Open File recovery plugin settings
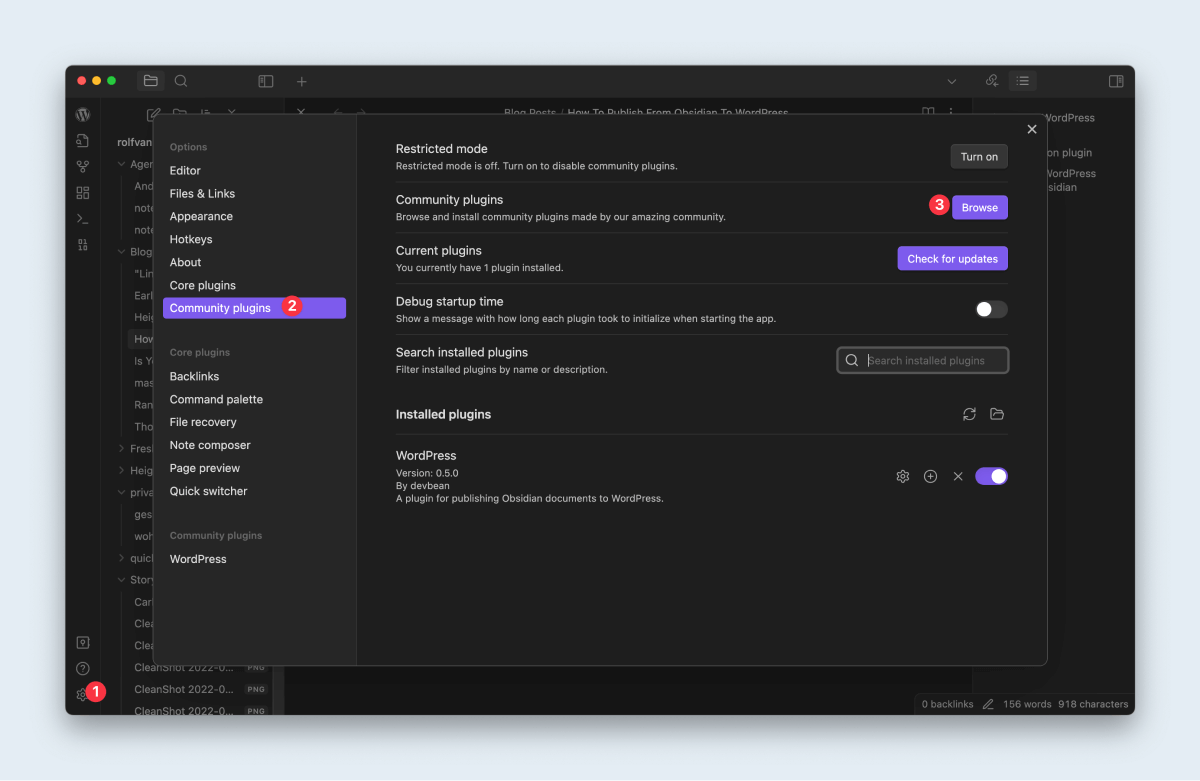1200x781 pixels. (254, 423)
